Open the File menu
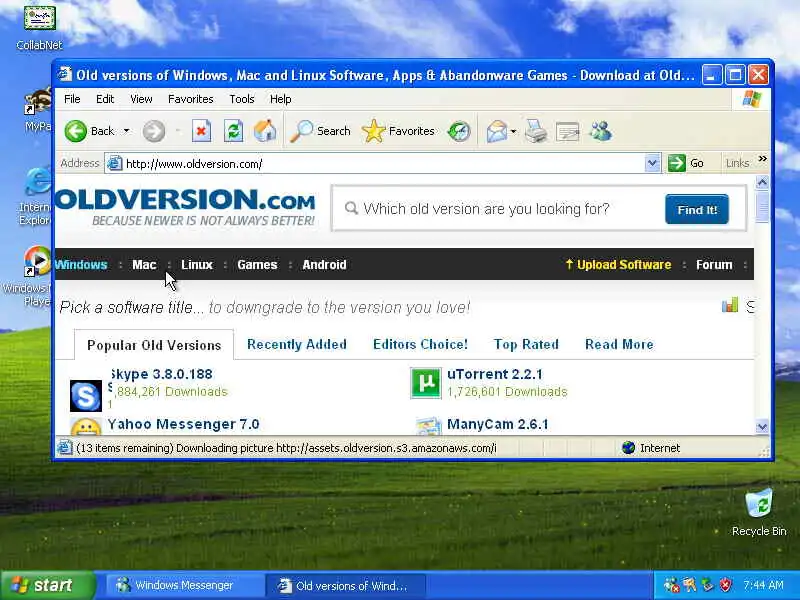Viewport: 800px width, 600px height. 72,99
